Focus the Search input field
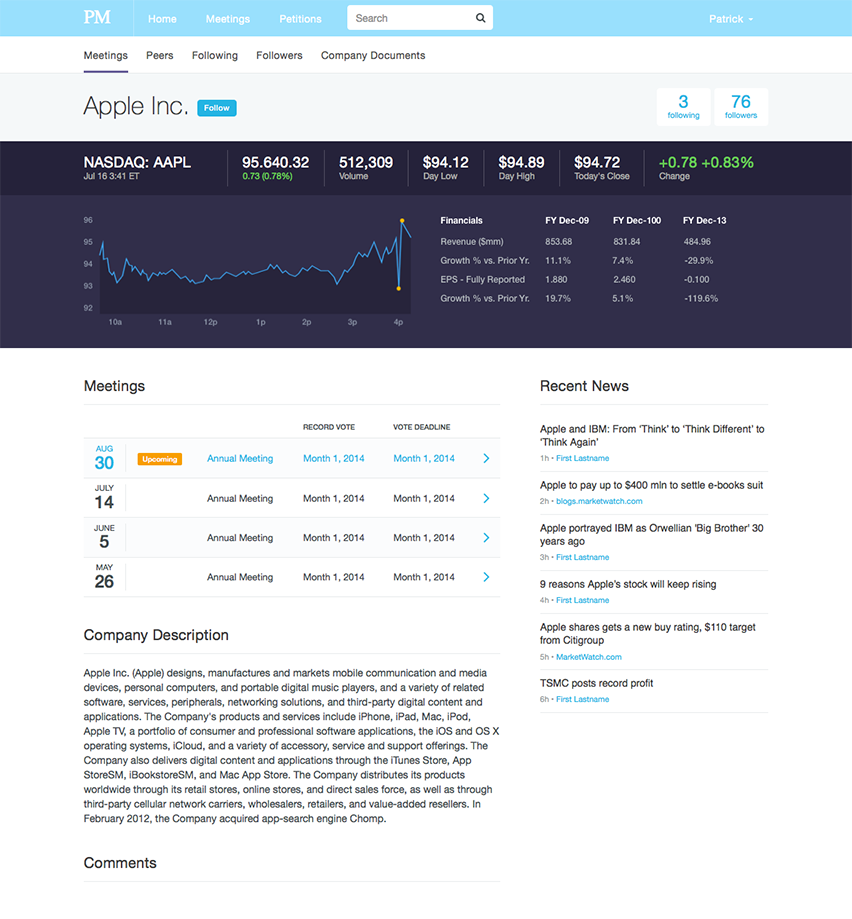This screenshot has width=852, height=919. click(410, 18)
